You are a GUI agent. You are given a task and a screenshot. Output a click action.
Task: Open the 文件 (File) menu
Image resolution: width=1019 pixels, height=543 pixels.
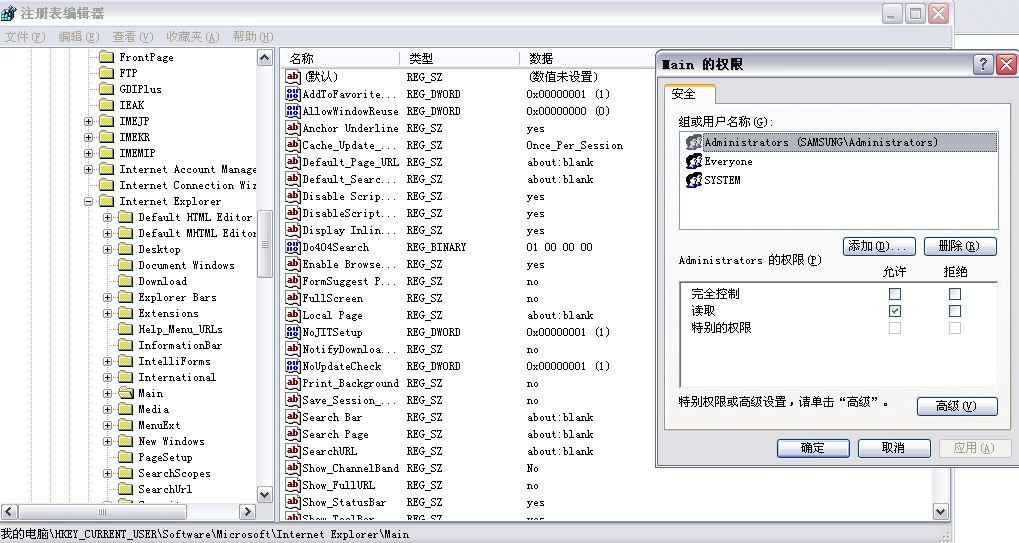(25, 36)
